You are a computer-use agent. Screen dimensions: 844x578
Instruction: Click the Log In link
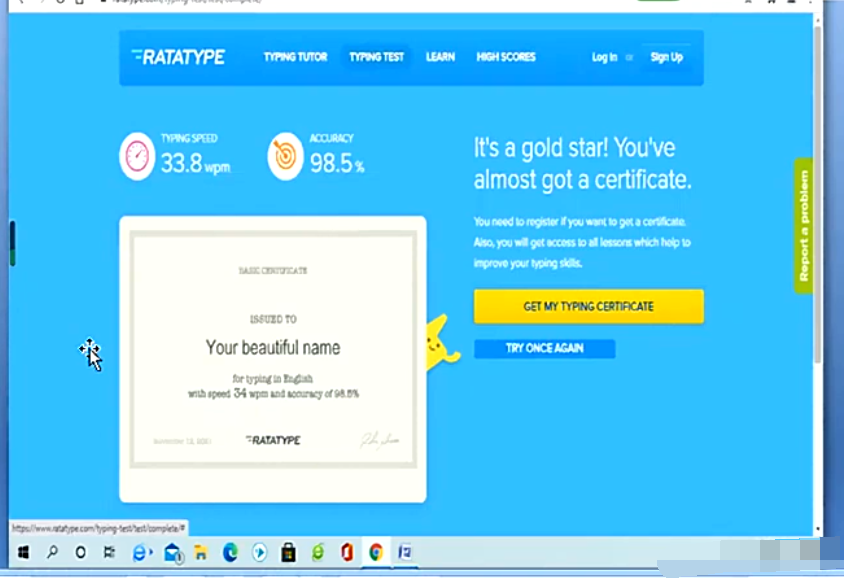pos(604,57)
